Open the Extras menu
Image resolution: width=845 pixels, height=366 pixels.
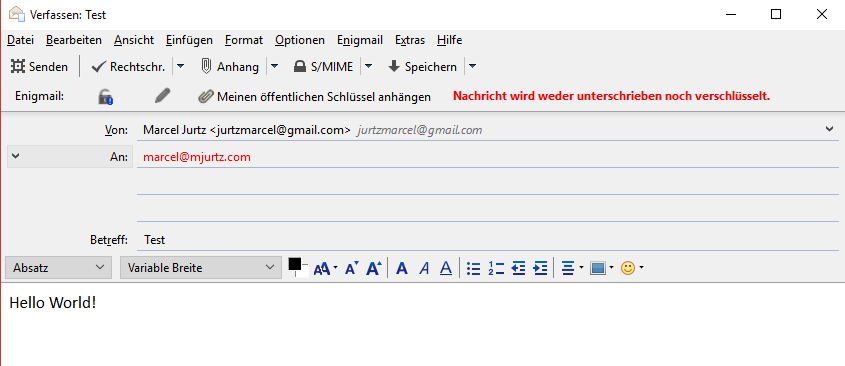410,40
